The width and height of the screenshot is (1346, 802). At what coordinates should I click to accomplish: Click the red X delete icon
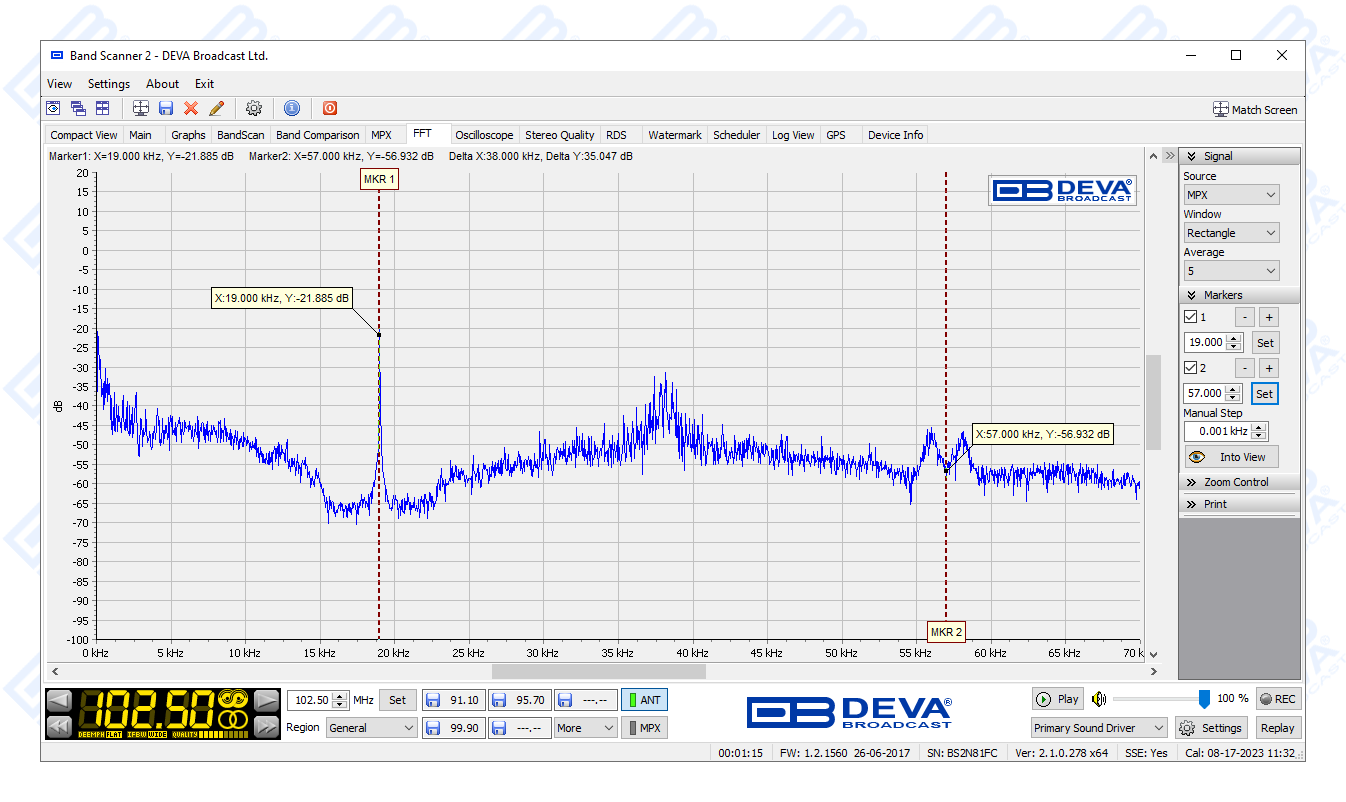pyautogui.click(x=191, y=108)
